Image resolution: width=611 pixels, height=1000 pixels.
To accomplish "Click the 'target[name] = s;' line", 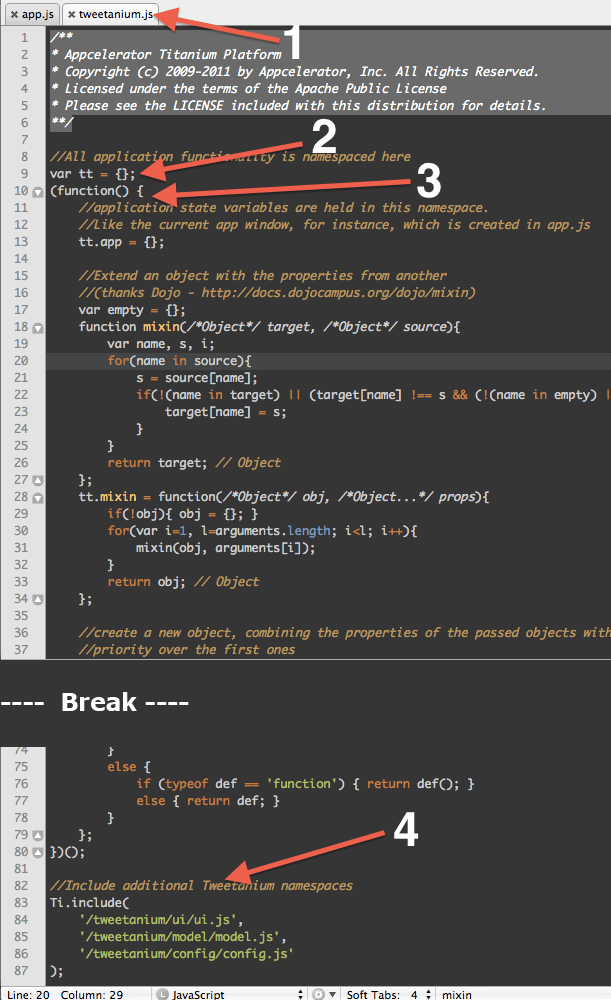I will coord(226,412).
